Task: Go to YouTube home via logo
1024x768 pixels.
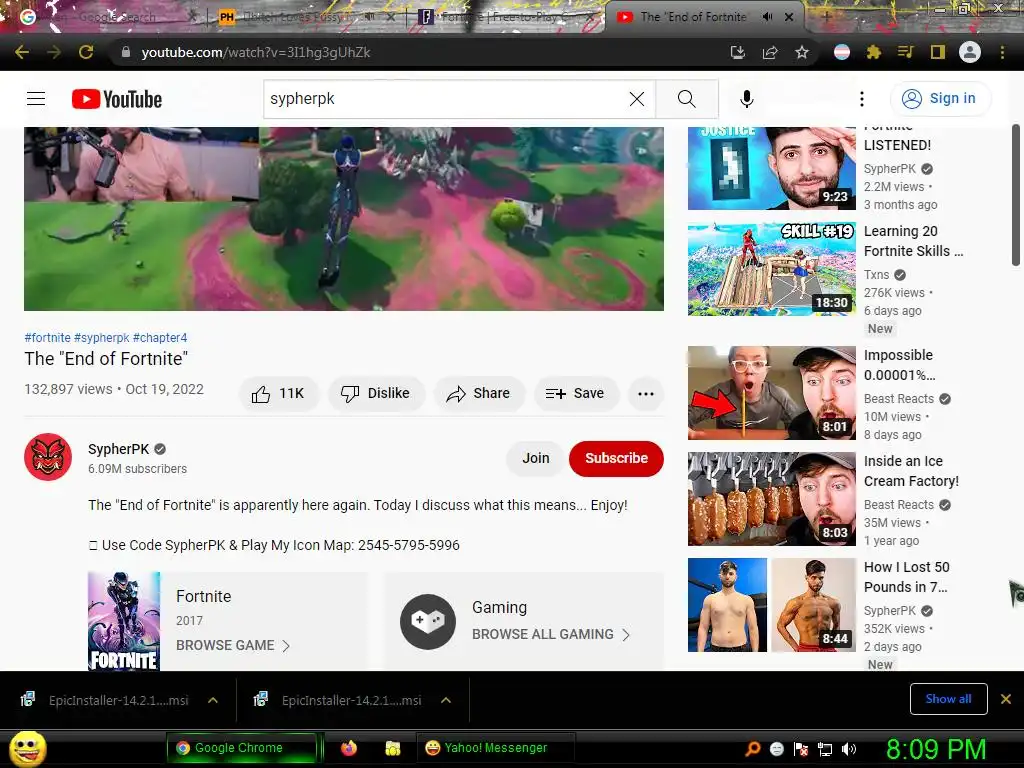Action: (117, 99)
